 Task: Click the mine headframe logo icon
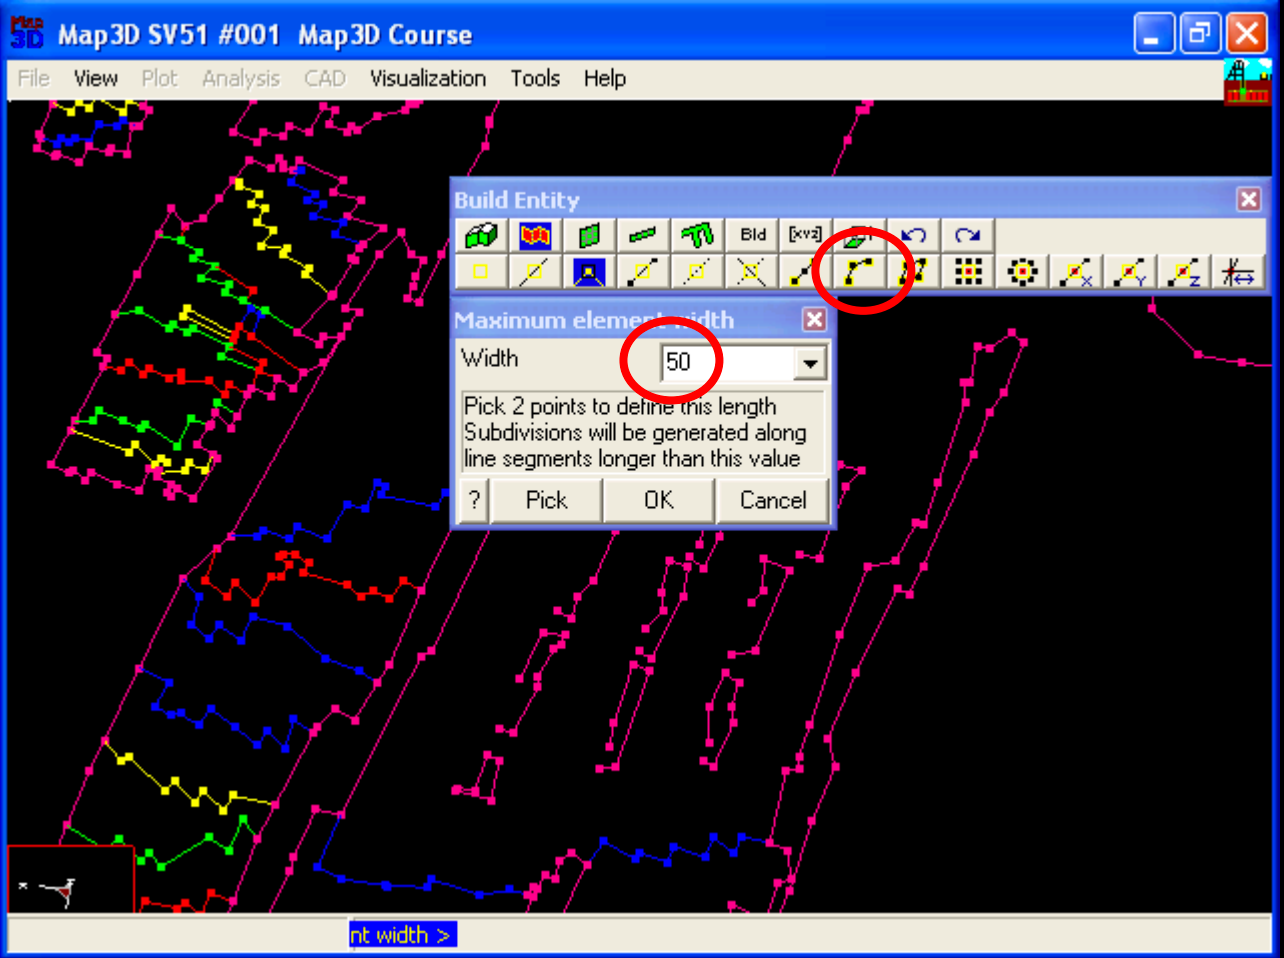coord(1247,81)
